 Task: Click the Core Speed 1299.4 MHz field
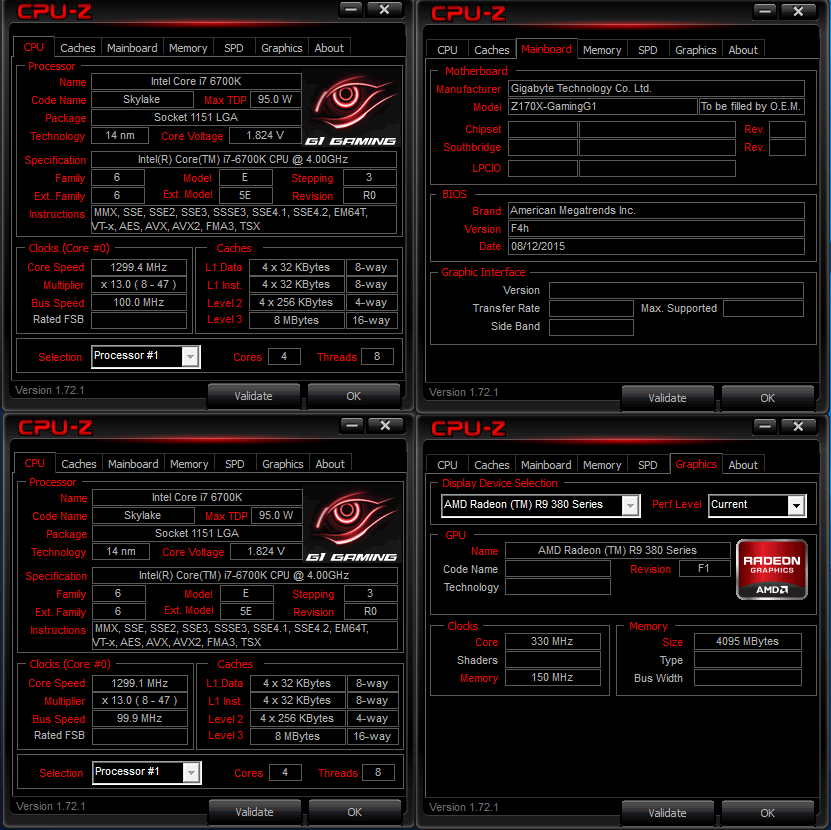tap(139, 267)
